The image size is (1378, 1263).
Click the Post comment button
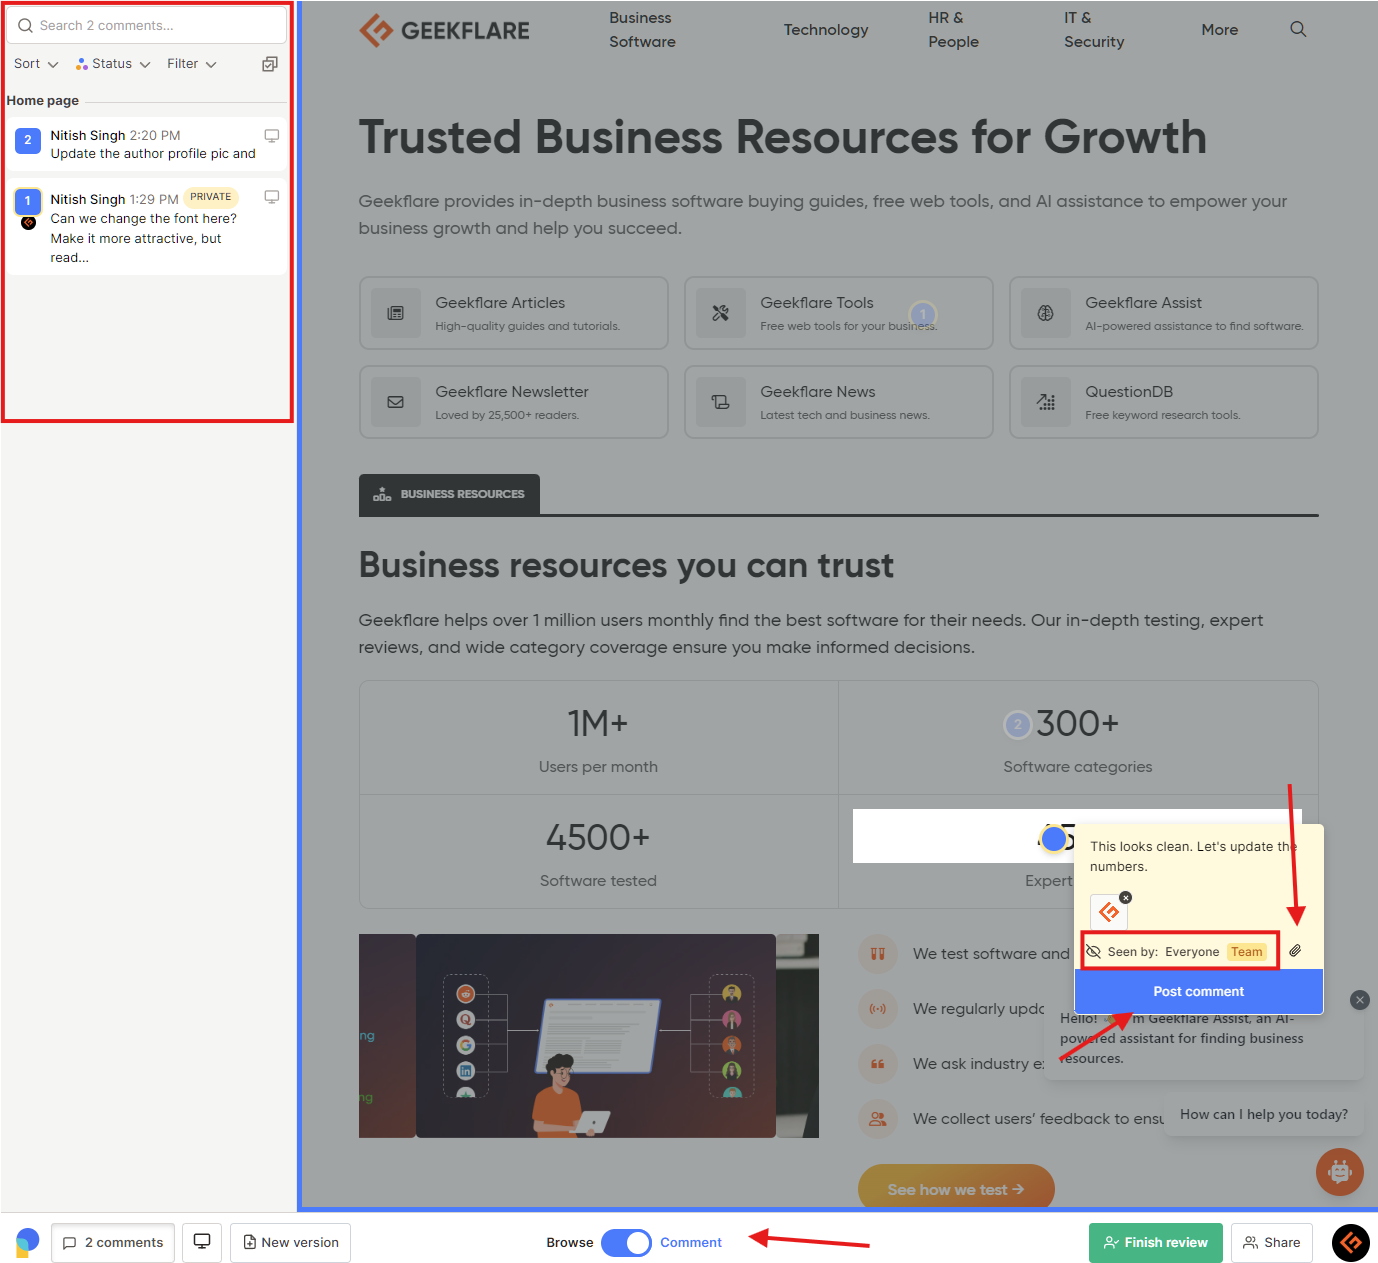pos(1199,991)
